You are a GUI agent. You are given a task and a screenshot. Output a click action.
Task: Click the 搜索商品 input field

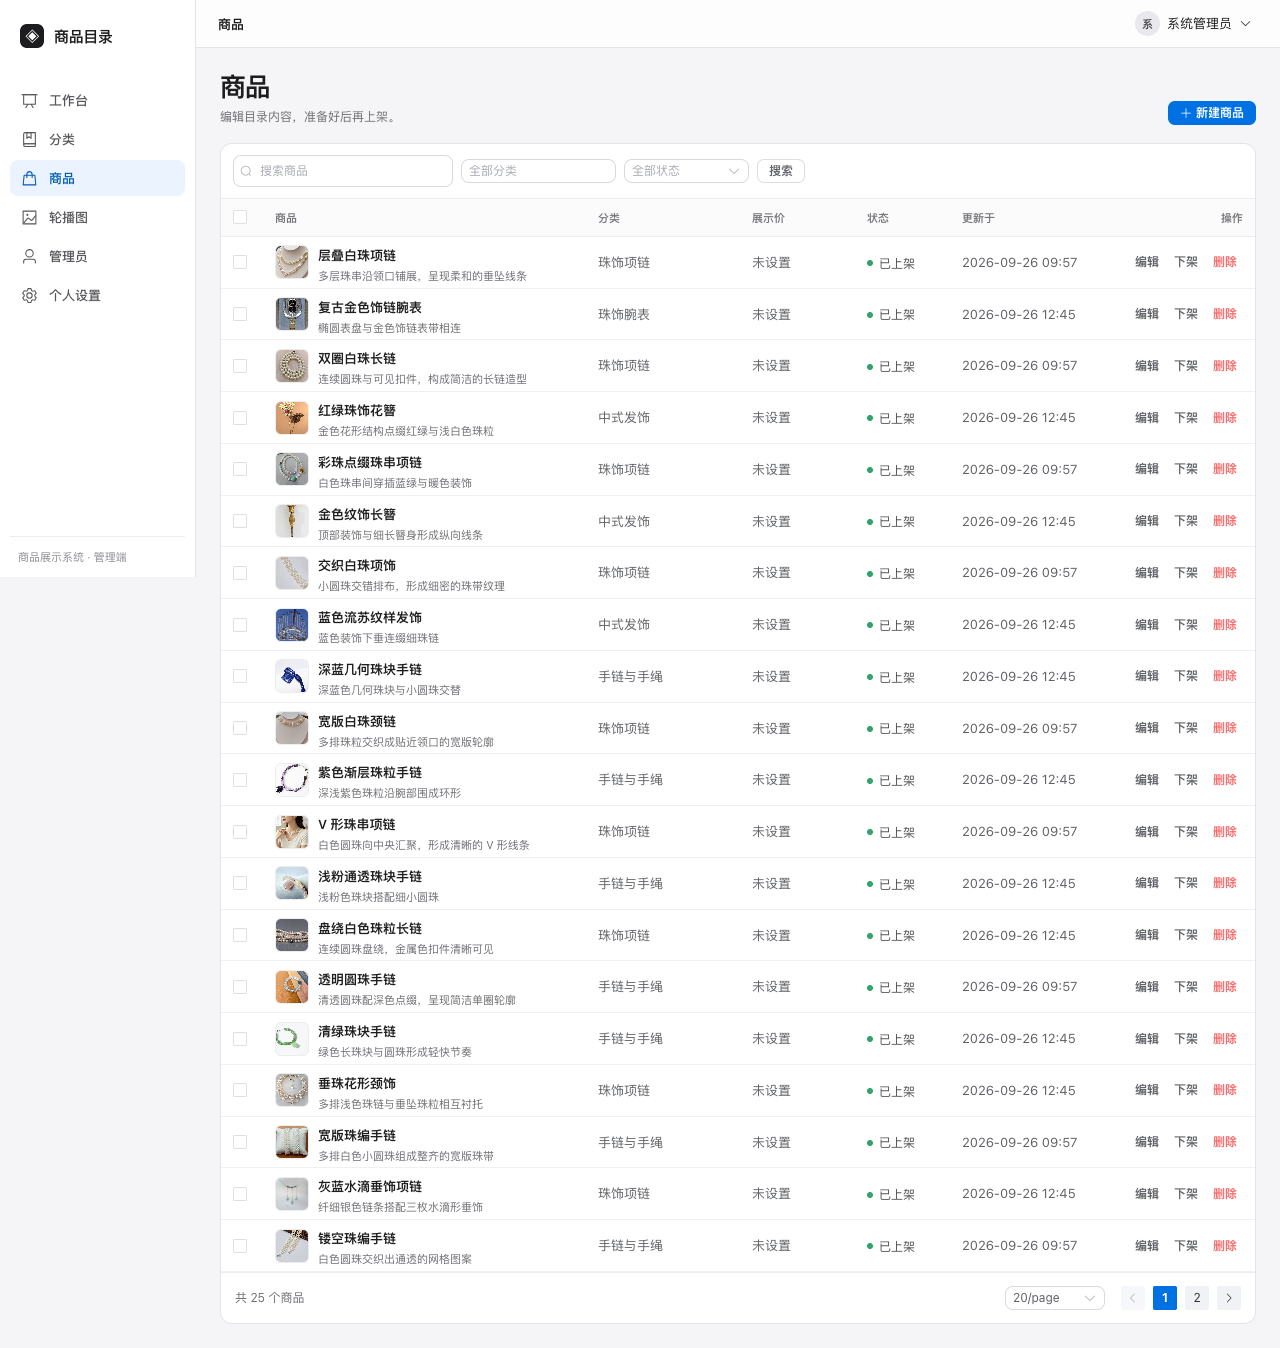[343, 171]
